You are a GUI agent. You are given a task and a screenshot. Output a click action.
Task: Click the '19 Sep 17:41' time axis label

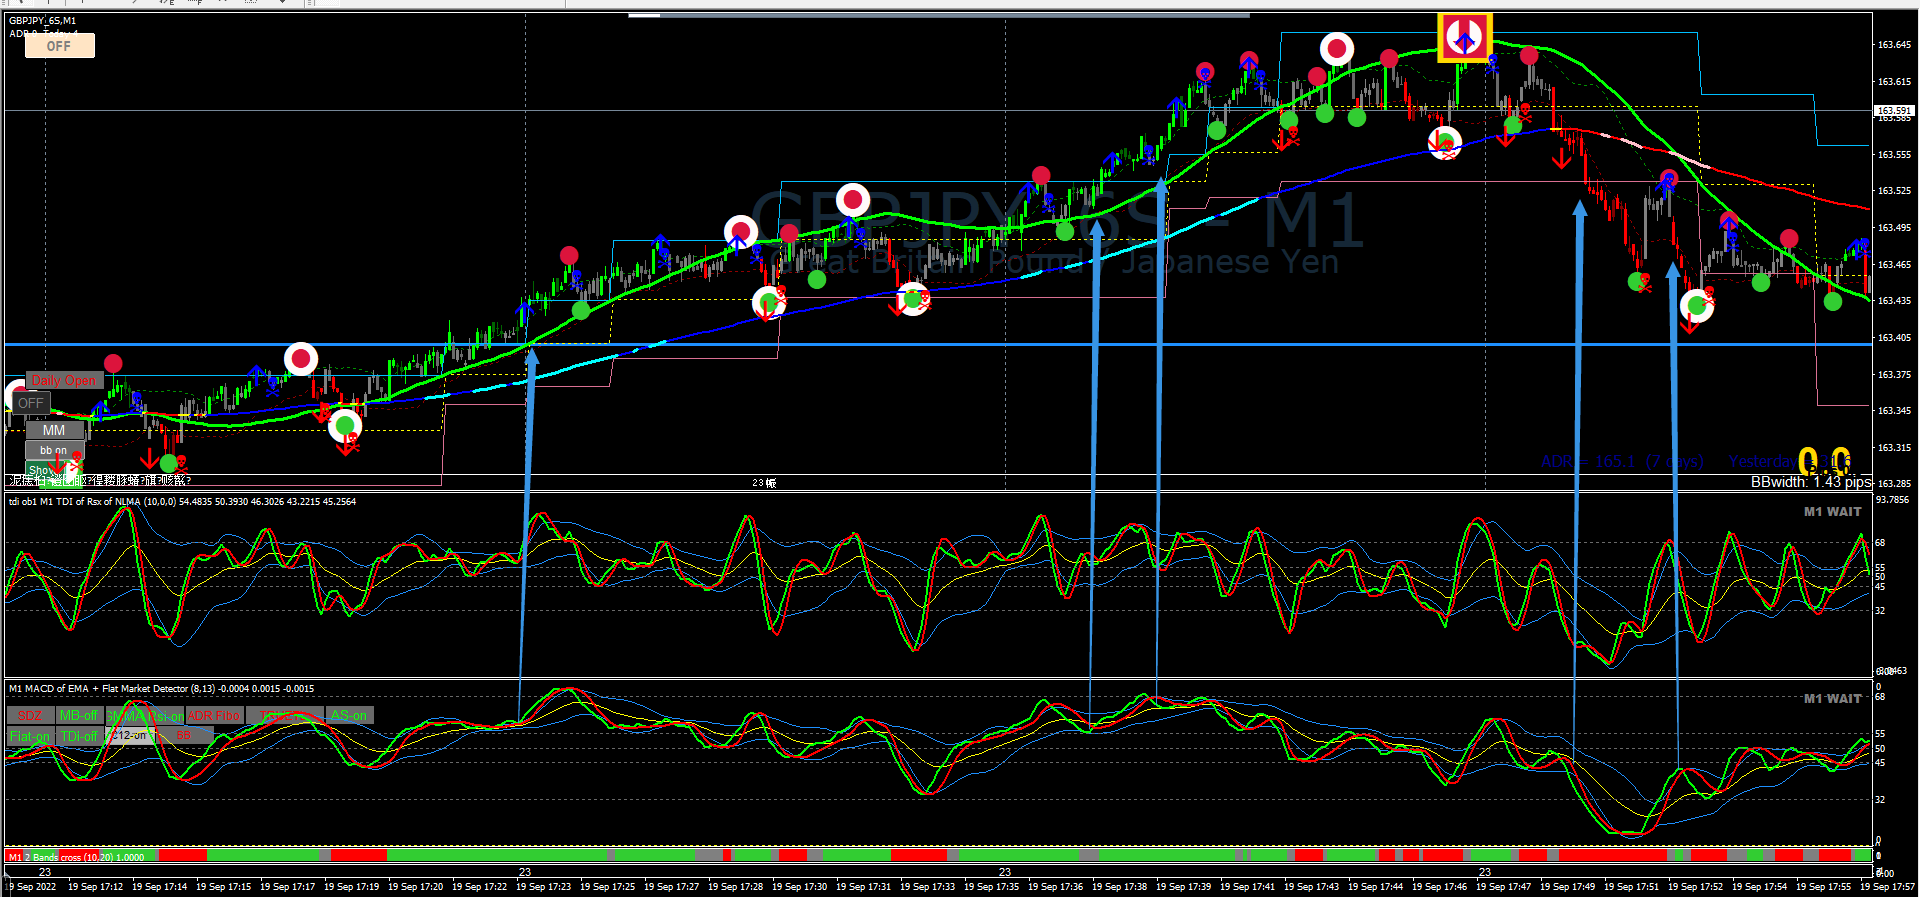[x=1248, y=887]
